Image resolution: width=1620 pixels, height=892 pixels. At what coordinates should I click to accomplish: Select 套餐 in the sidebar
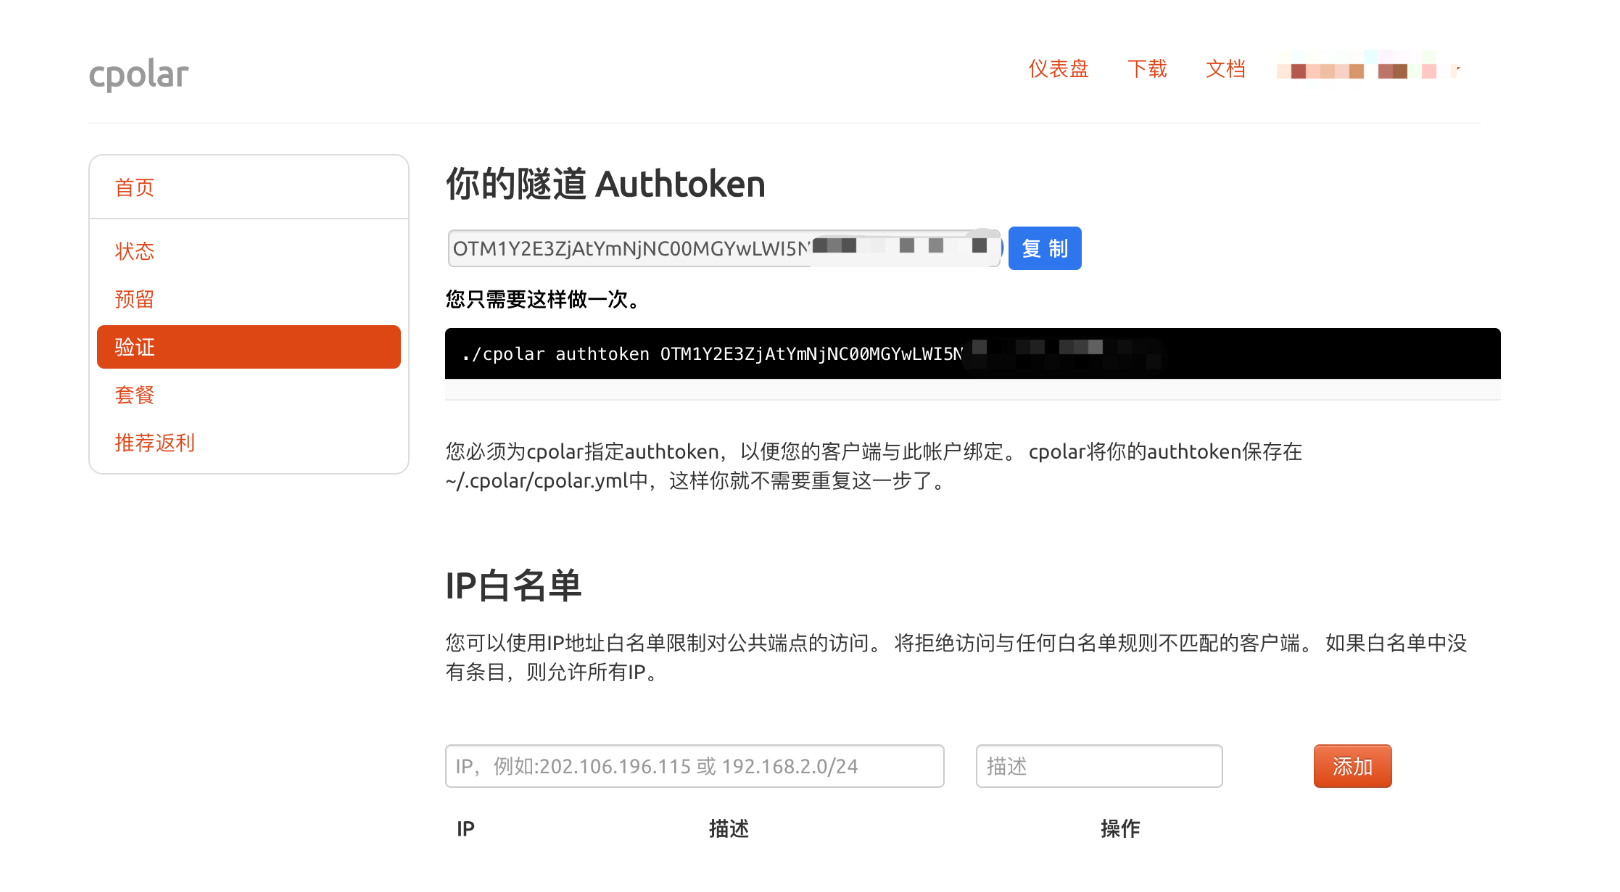tap(134, 395)
